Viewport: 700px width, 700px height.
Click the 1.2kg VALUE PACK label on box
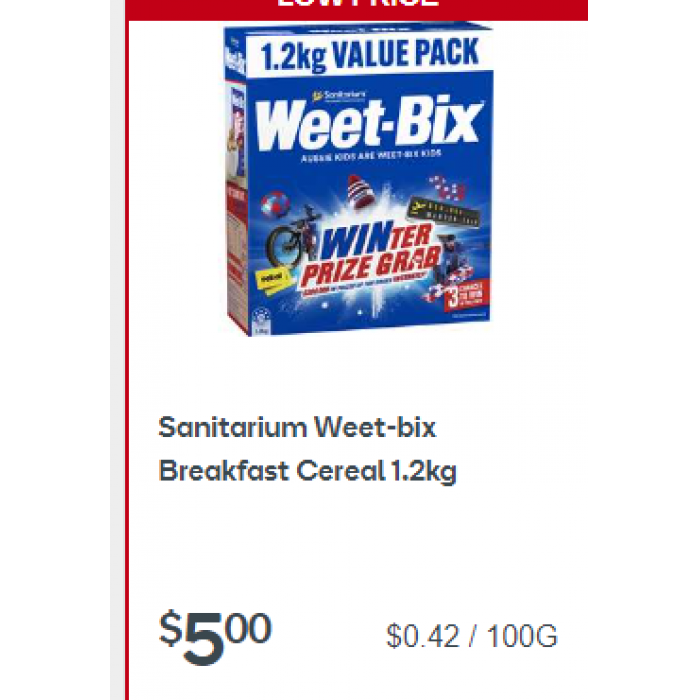pyautogui.click(x=369, y=55)
